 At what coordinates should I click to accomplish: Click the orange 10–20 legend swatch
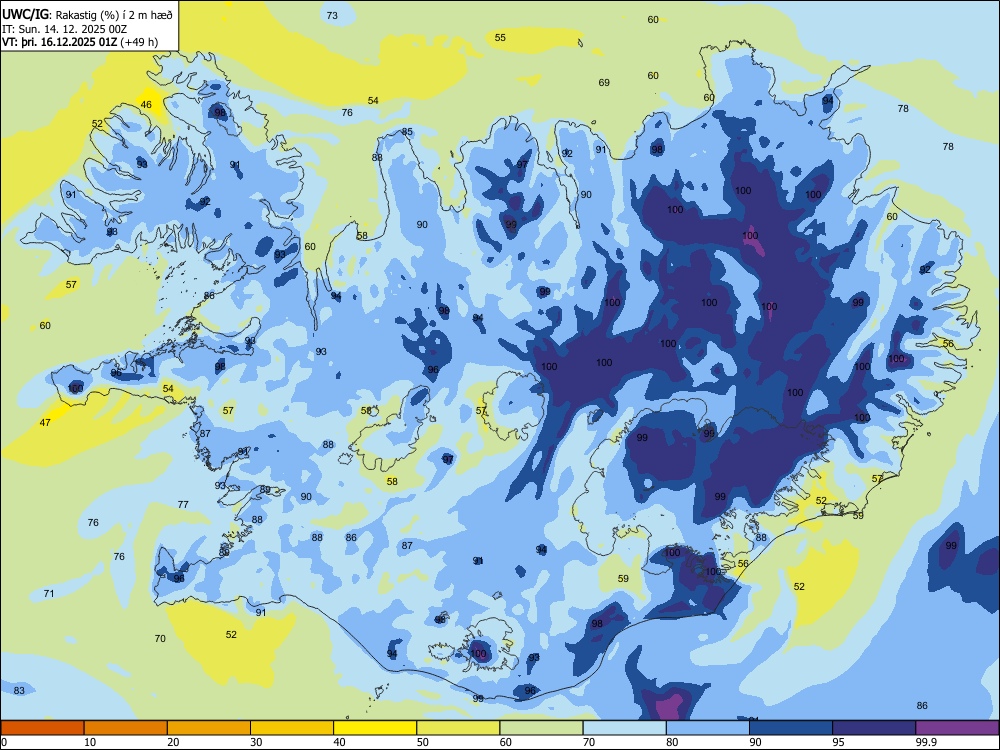(126, 728)
